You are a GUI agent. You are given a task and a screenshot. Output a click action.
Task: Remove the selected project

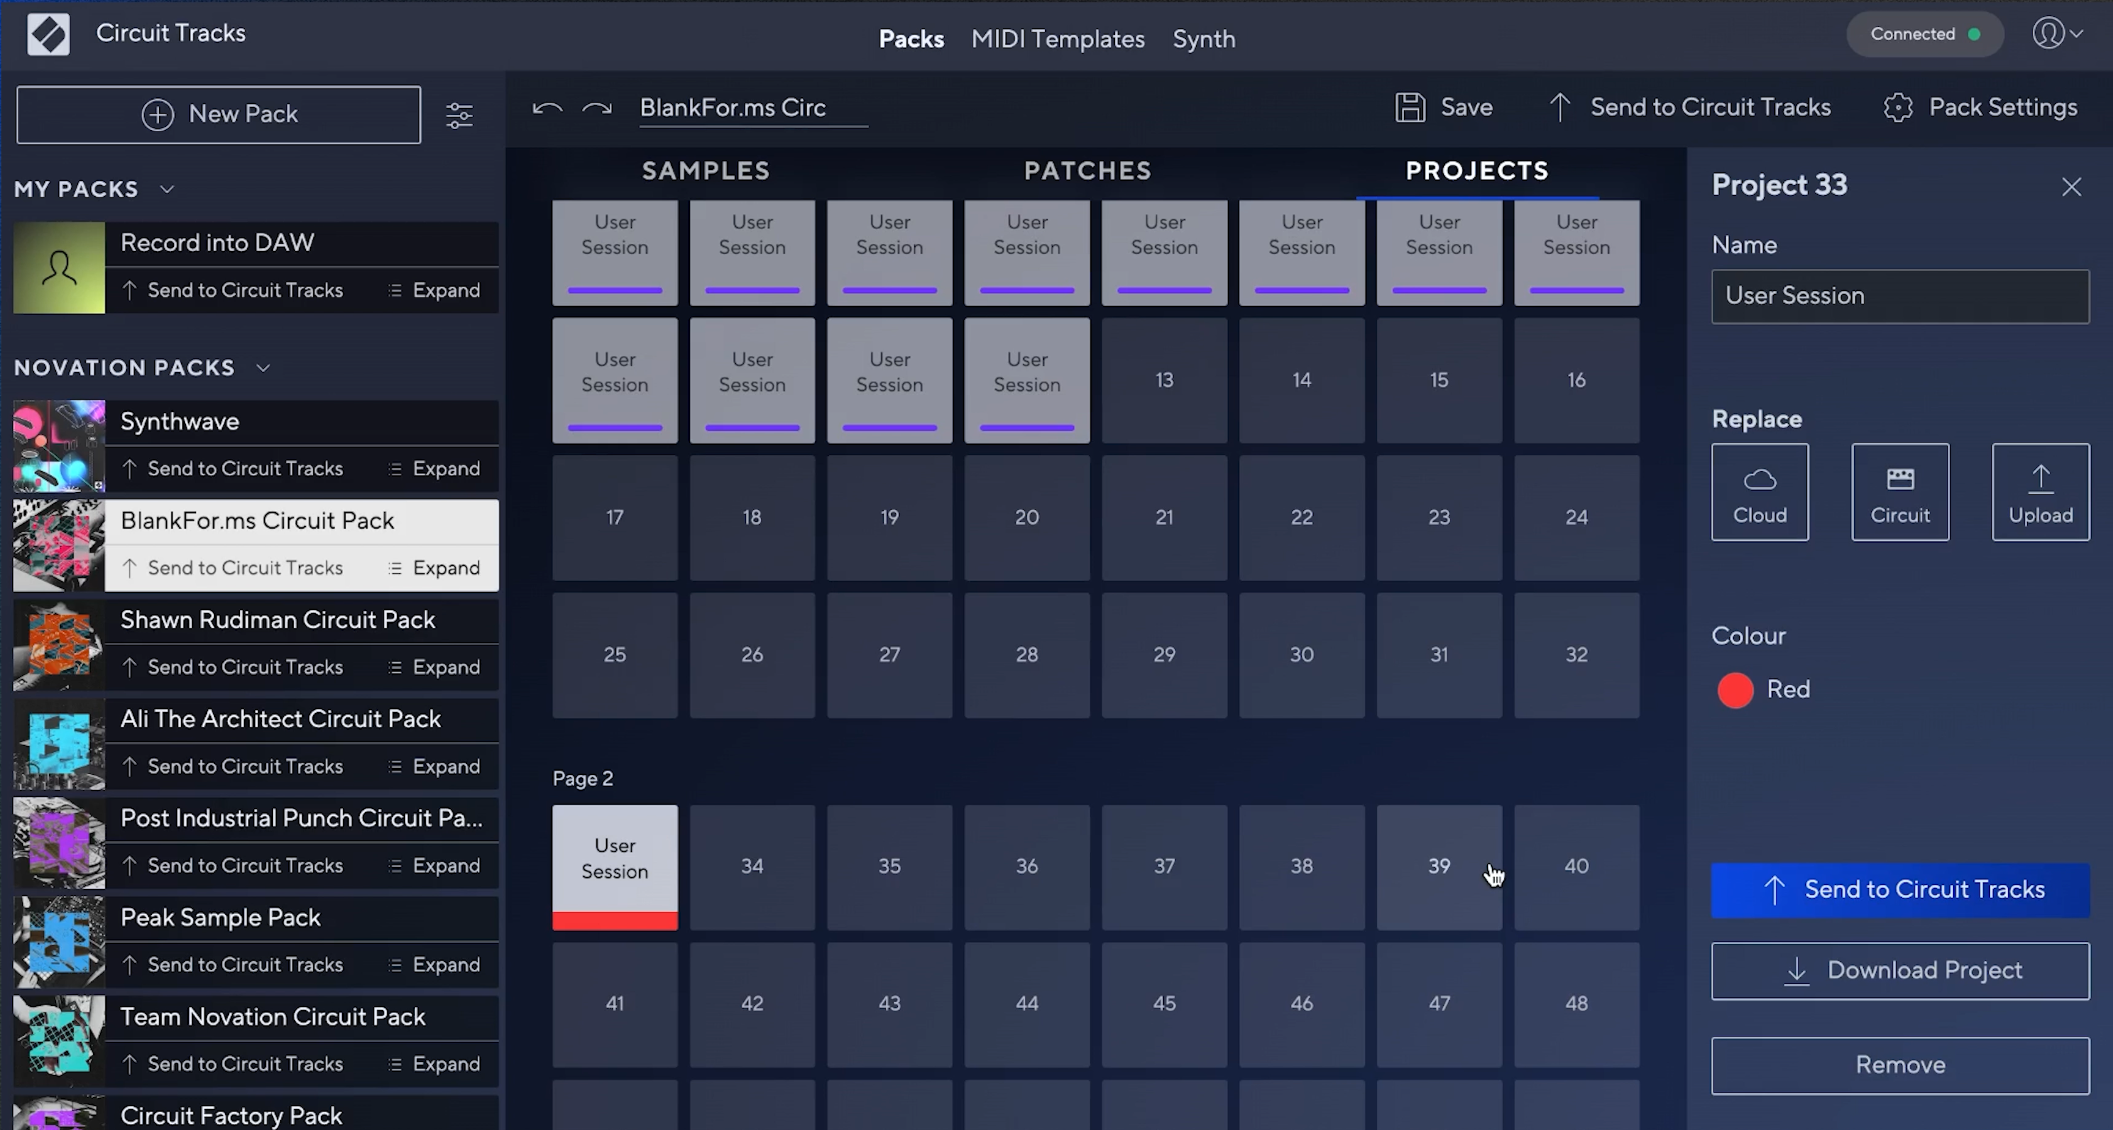click(x=1900, y=1065)
